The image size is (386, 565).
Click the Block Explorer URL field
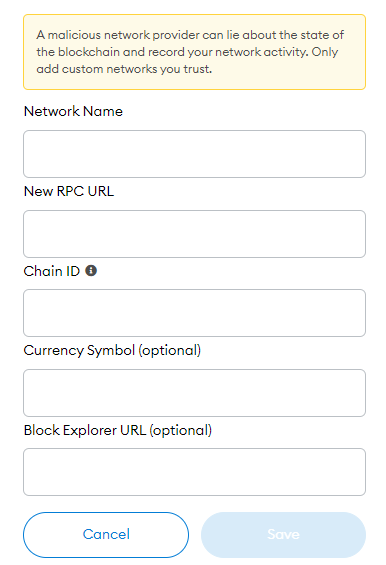pyautogui.click(x=194, y=472)
